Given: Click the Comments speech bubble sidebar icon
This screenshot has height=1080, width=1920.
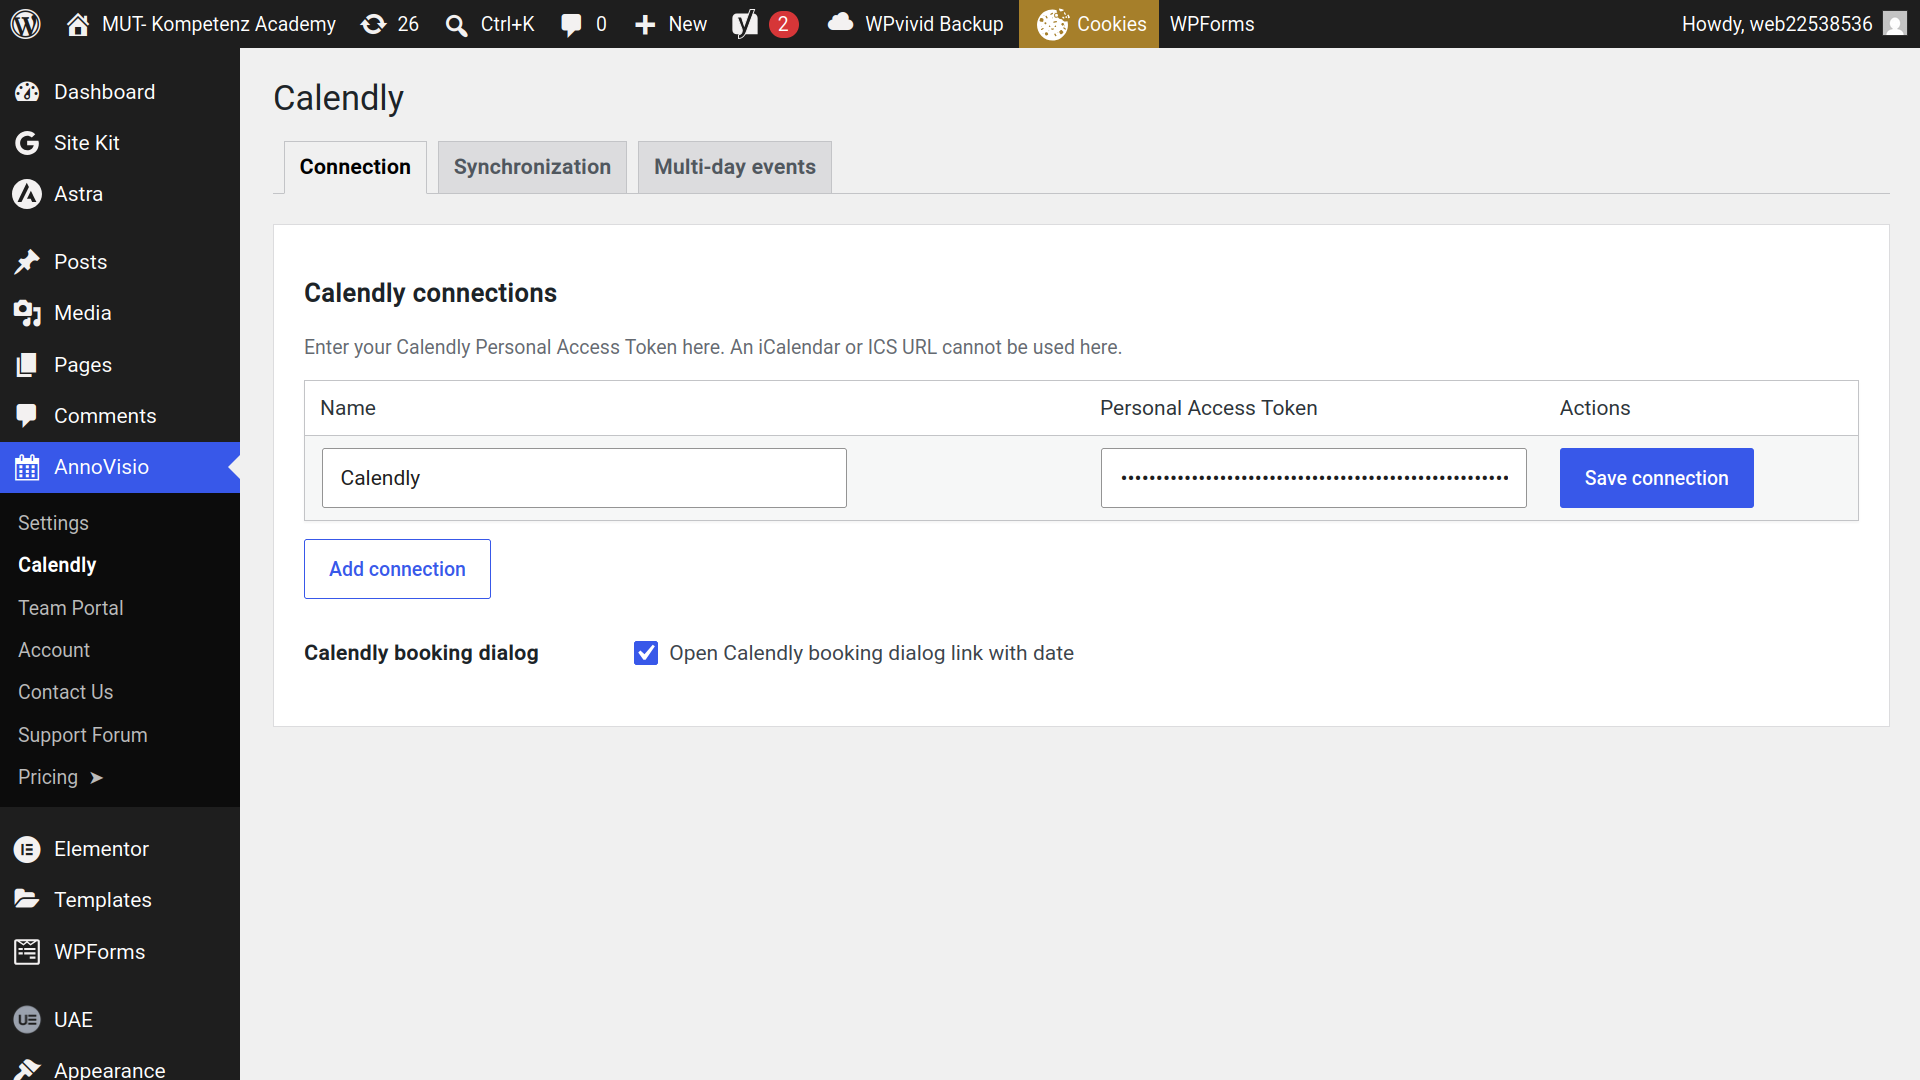Looking at the screenshot, I should [27, 416].
